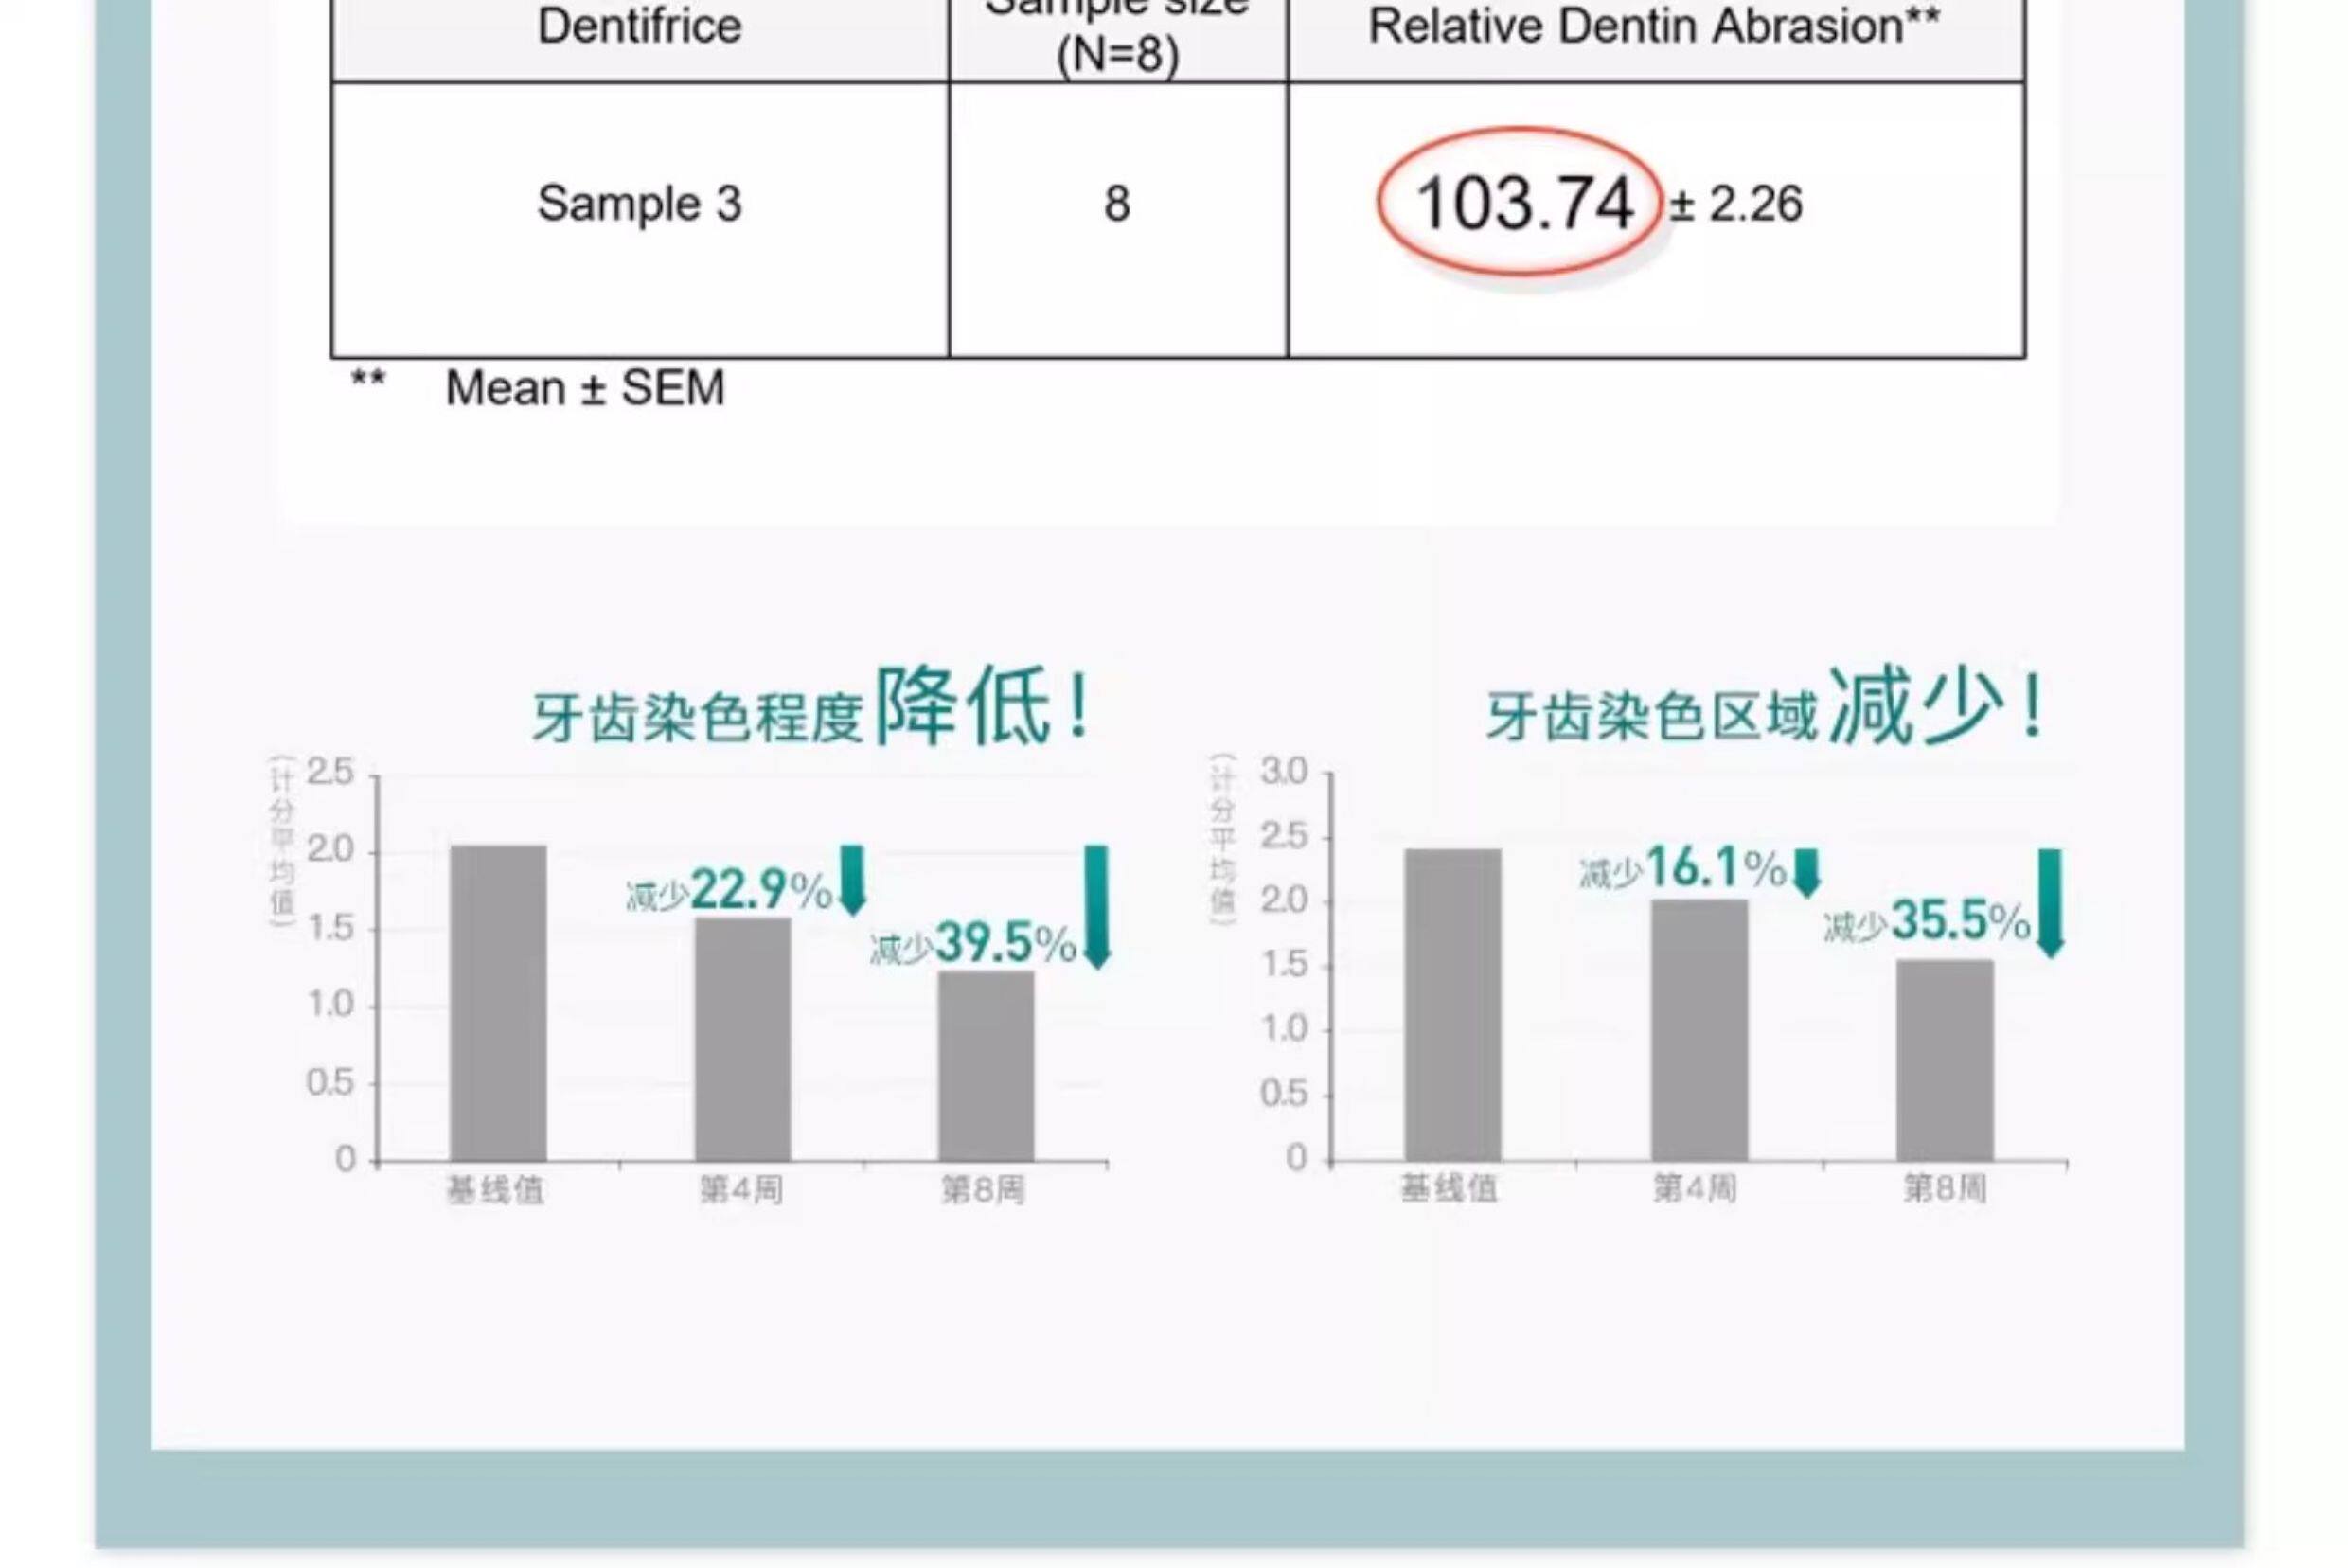Click the green arrow beside 39.5%

click(x=1097, y=906)
